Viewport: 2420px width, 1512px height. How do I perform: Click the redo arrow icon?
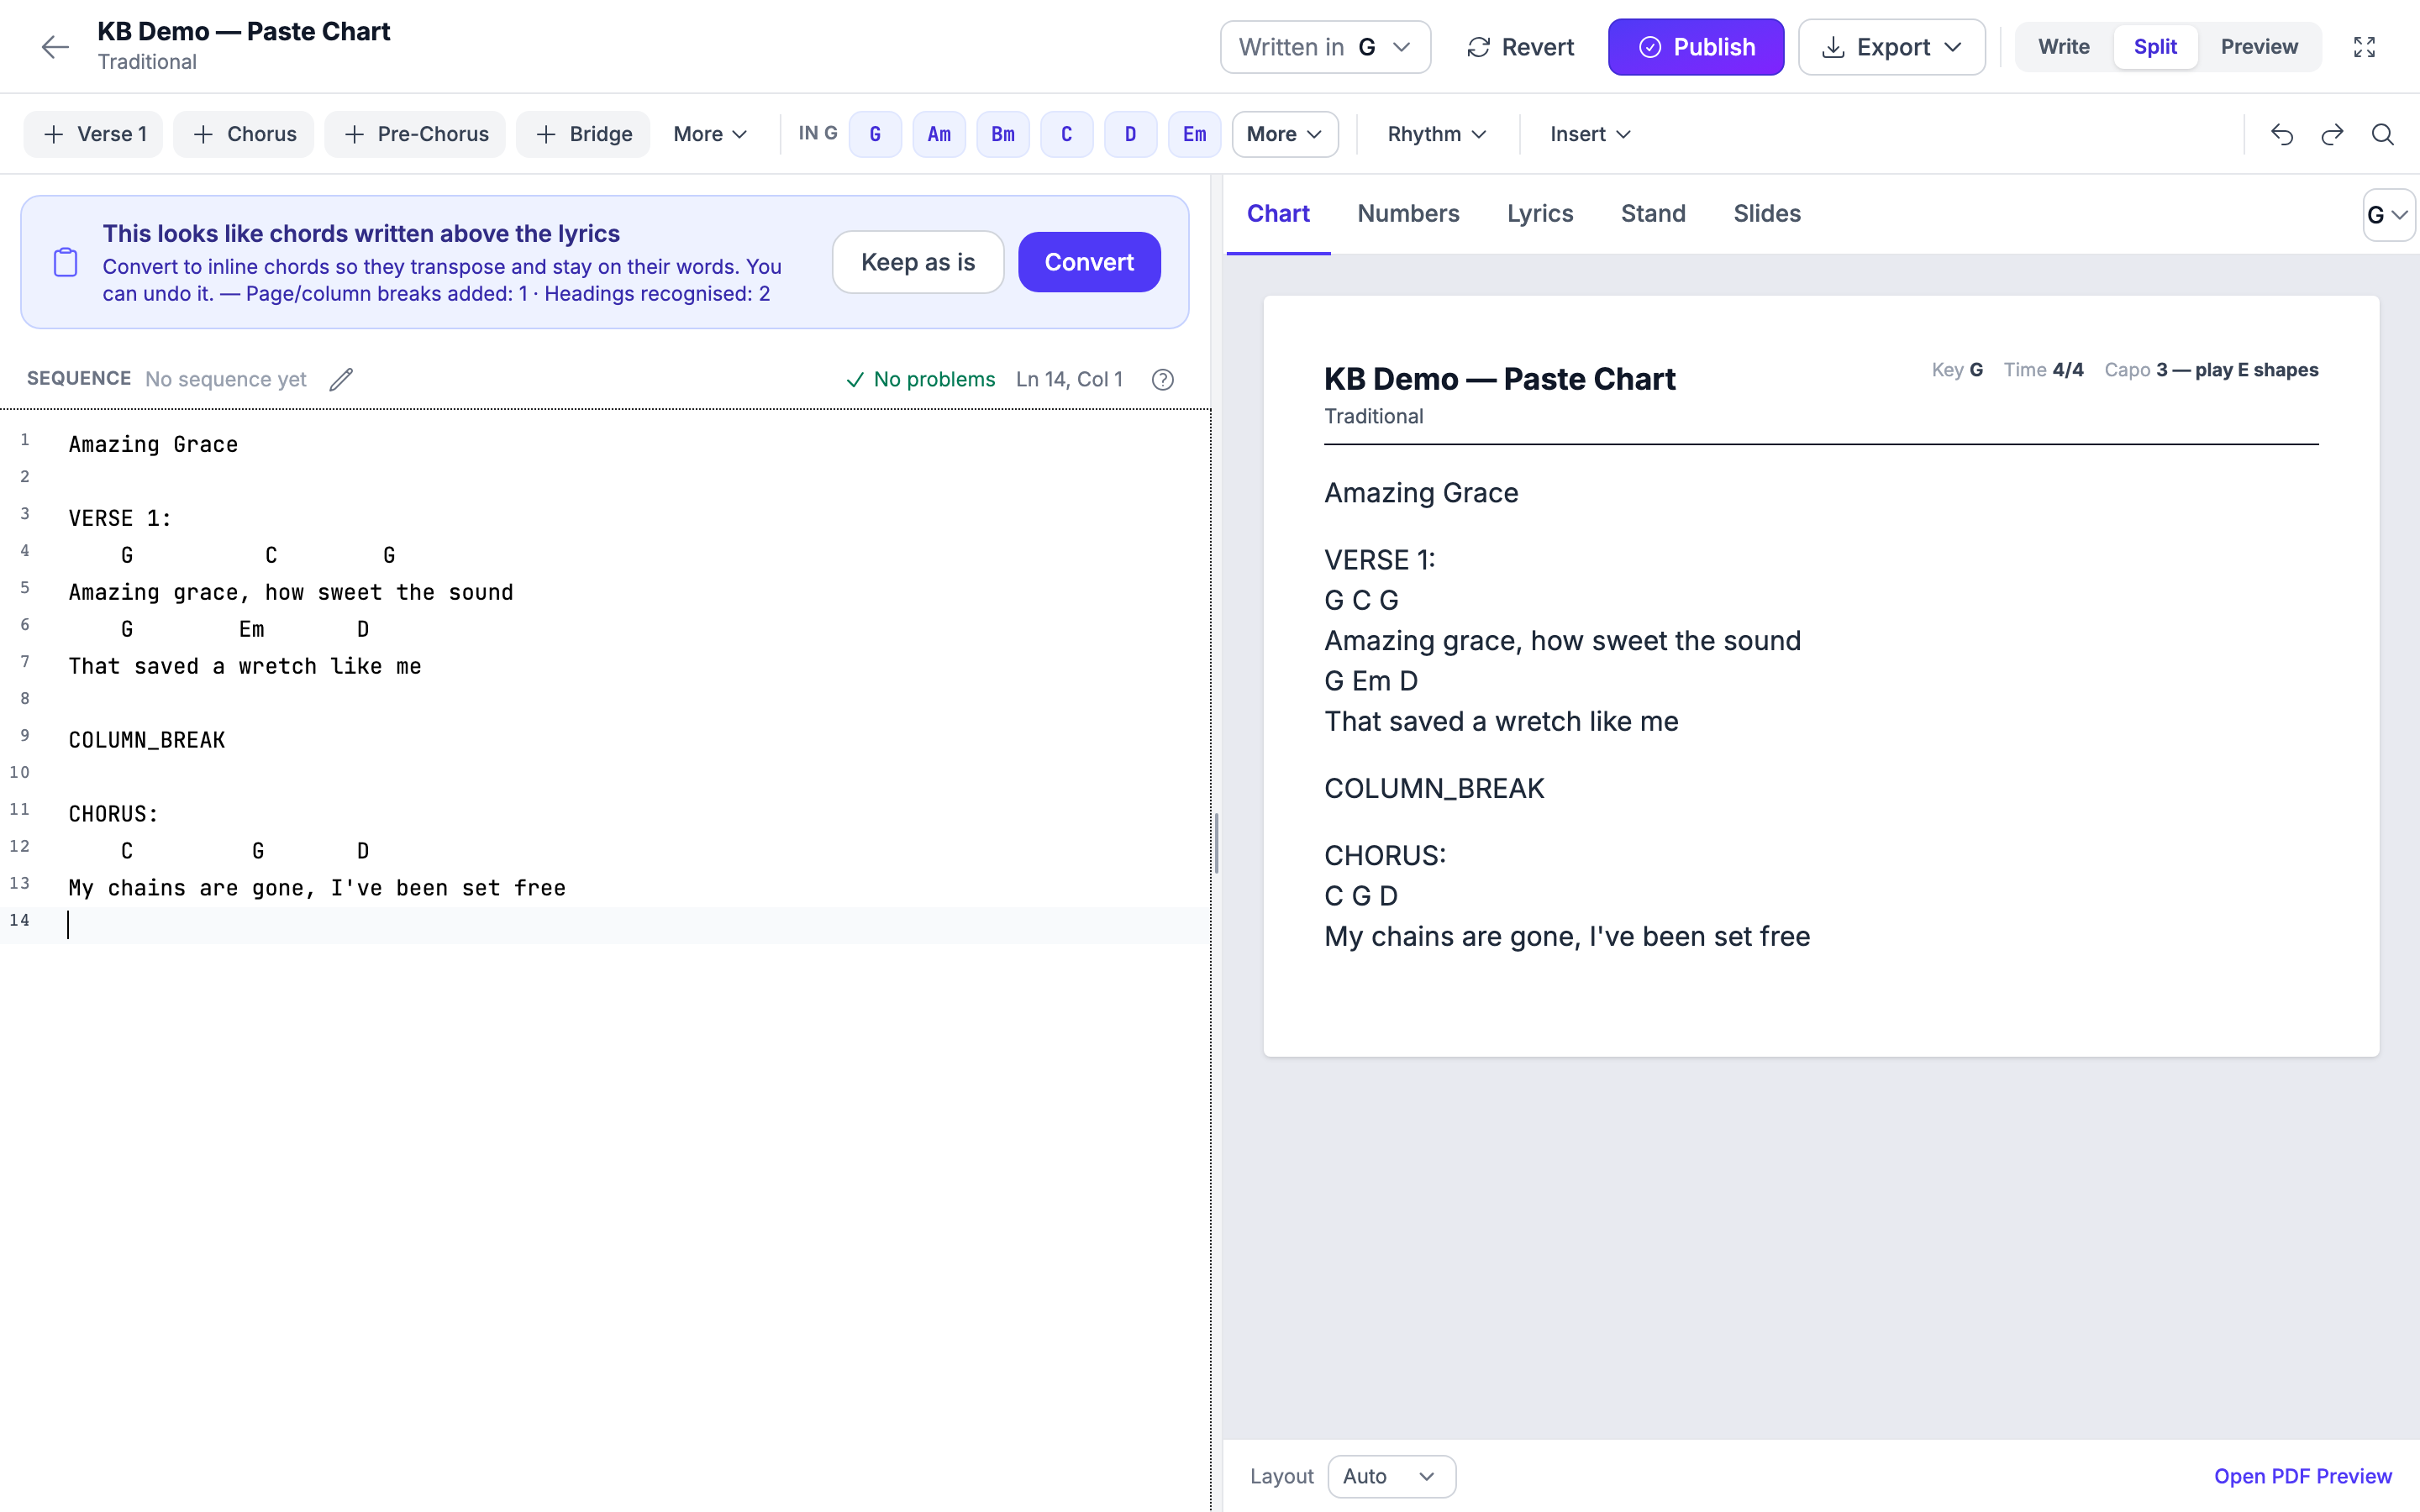pos(2332,134)
